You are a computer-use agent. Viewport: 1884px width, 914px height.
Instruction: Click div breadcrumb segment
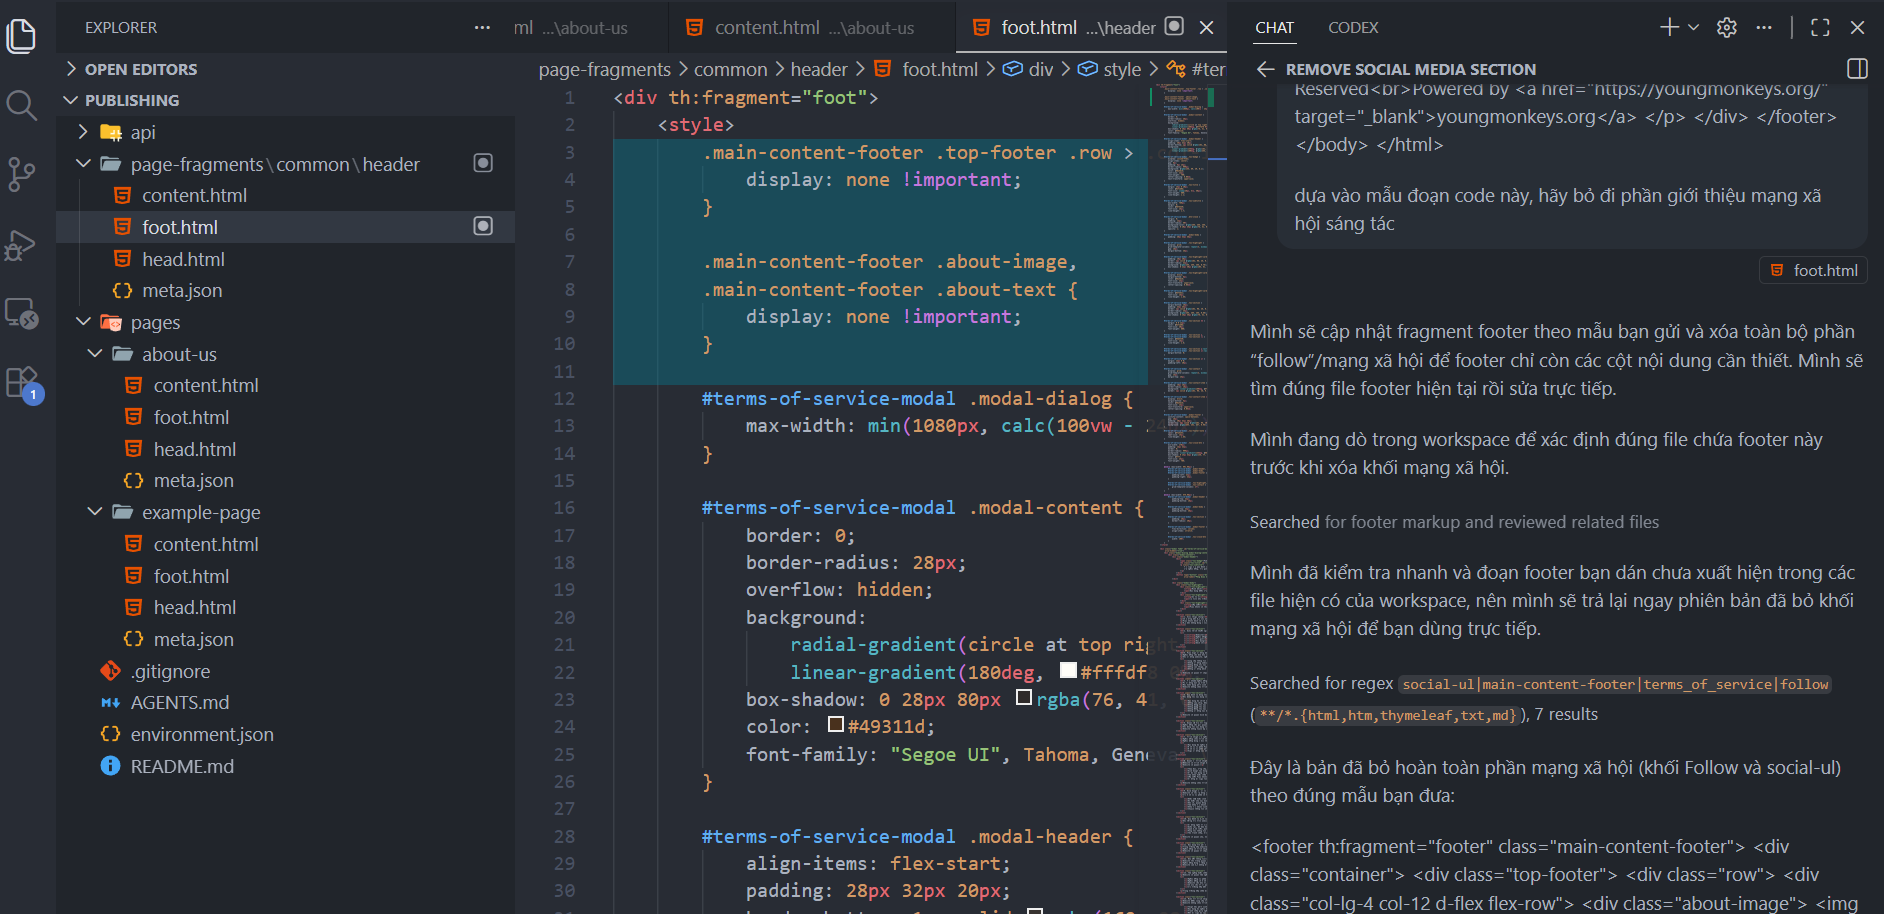point(1028,69)
